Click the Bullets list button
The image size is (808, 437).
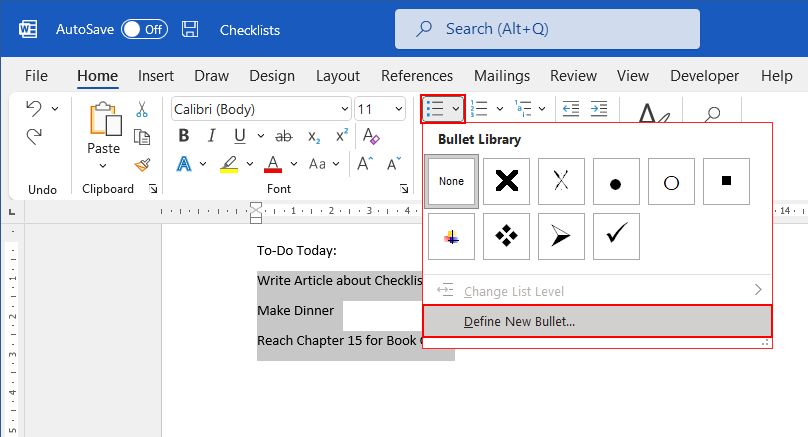[434, 109]
